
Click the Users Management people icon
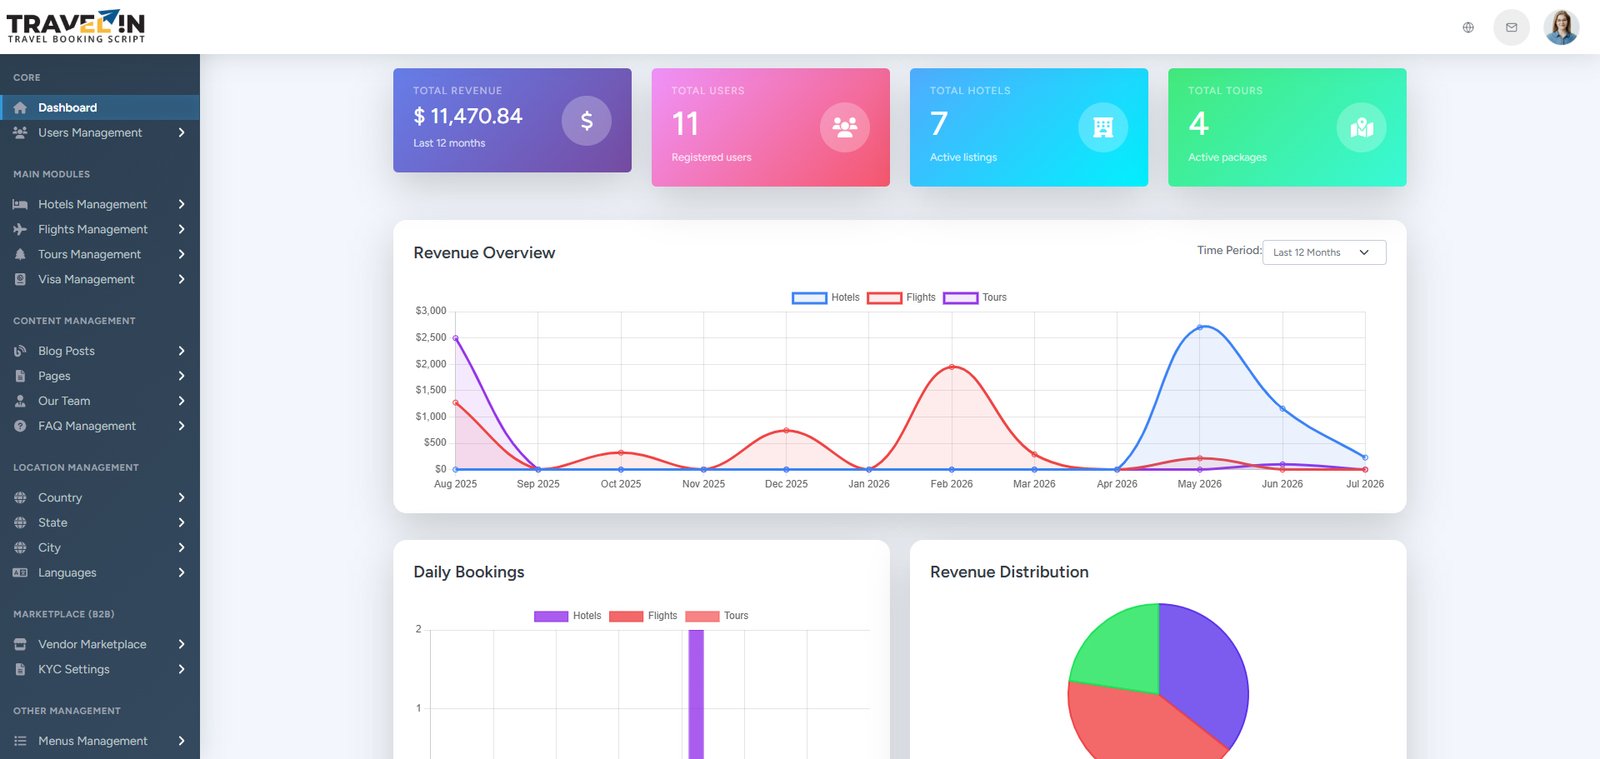[x=20, y=133]
